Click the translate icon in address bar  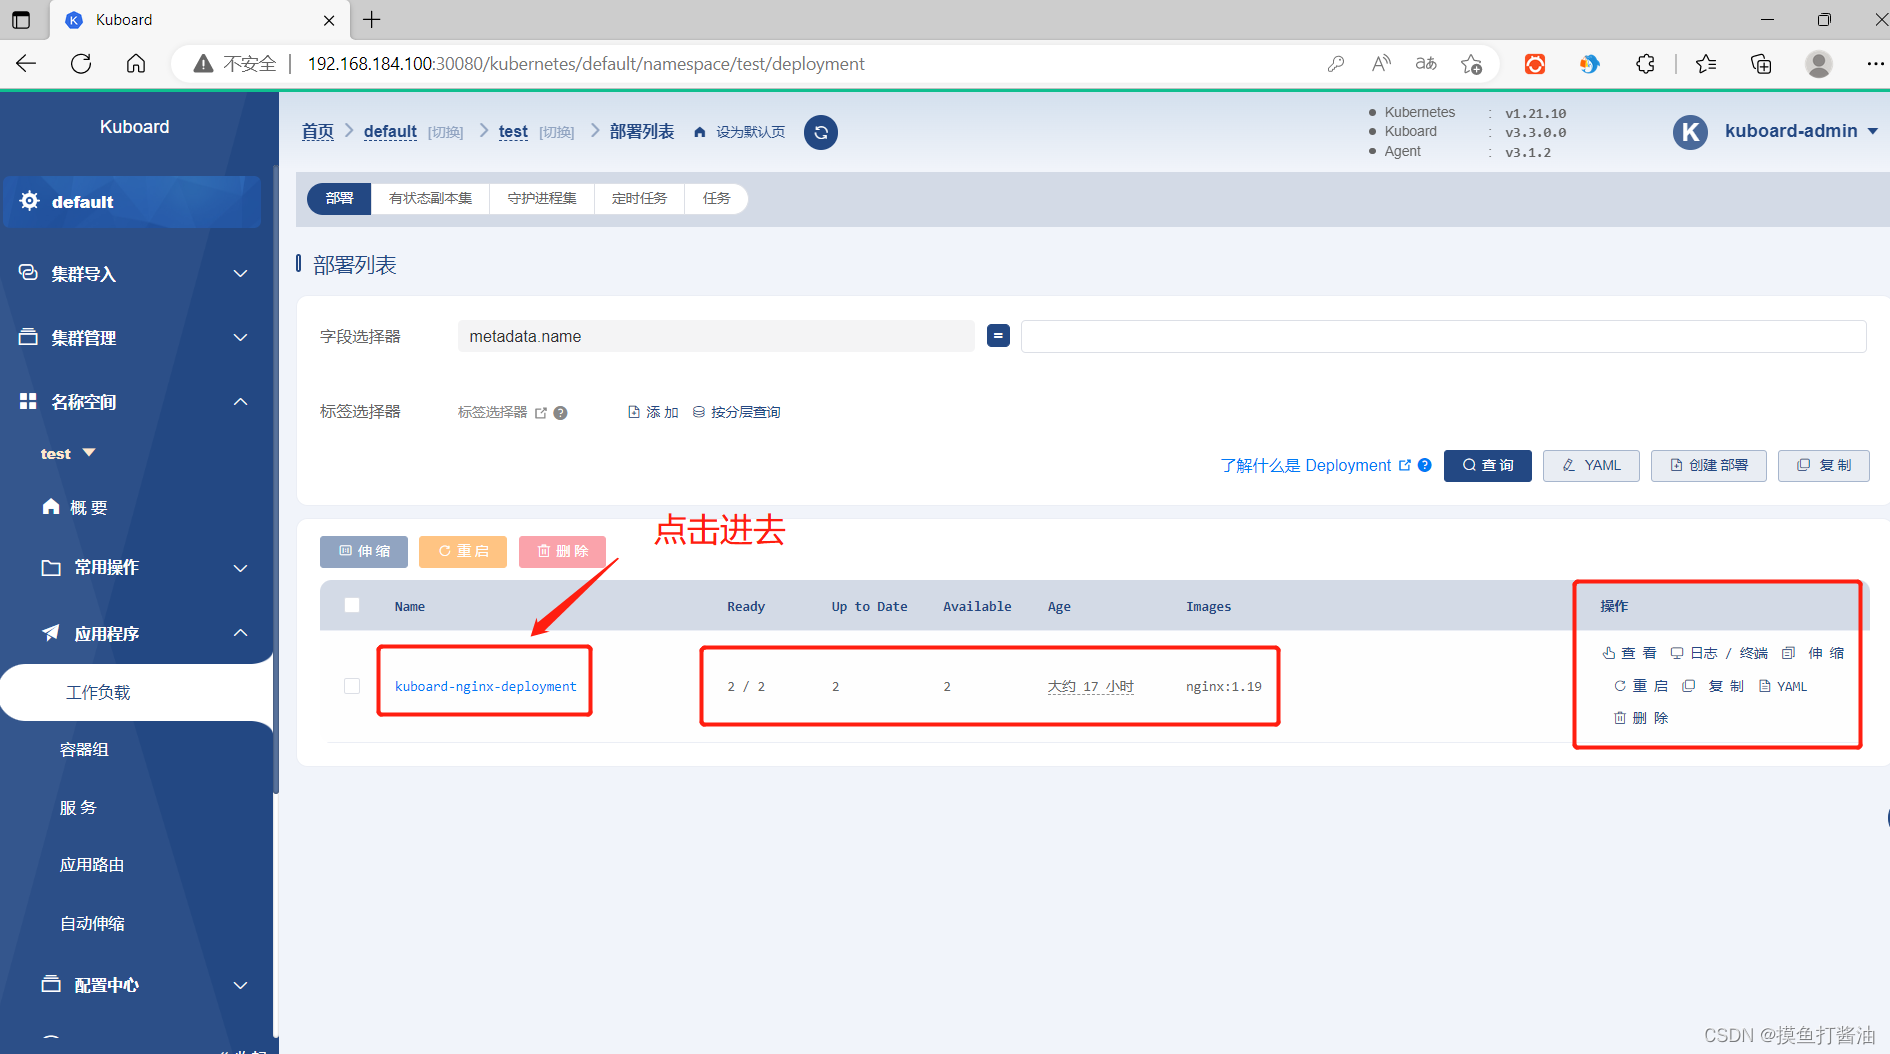point(1426,64)
